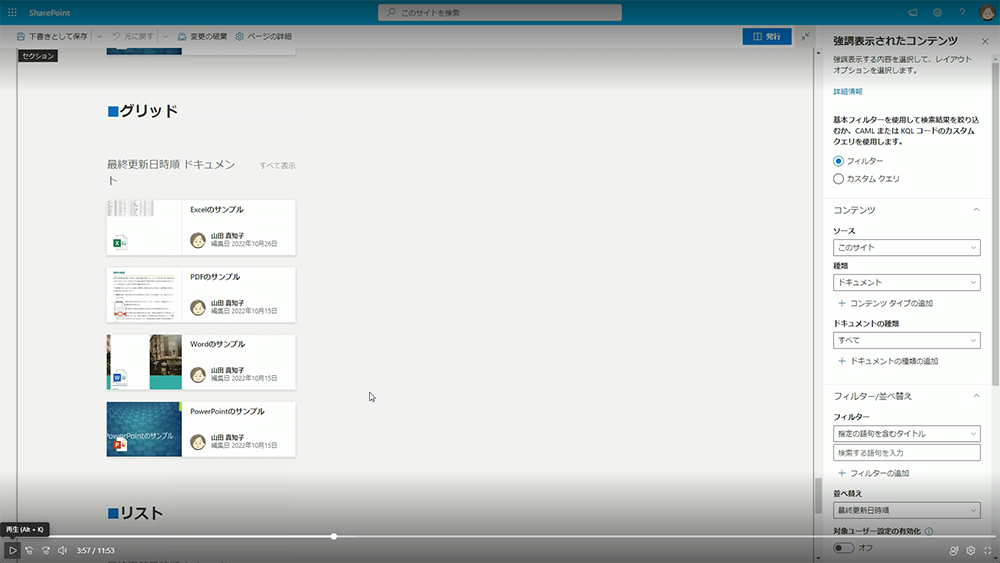The width and height of the screenshot is (1000, 563).
Task: Click author avatar on Excelのサンプル card
Action: pos(198,240)
